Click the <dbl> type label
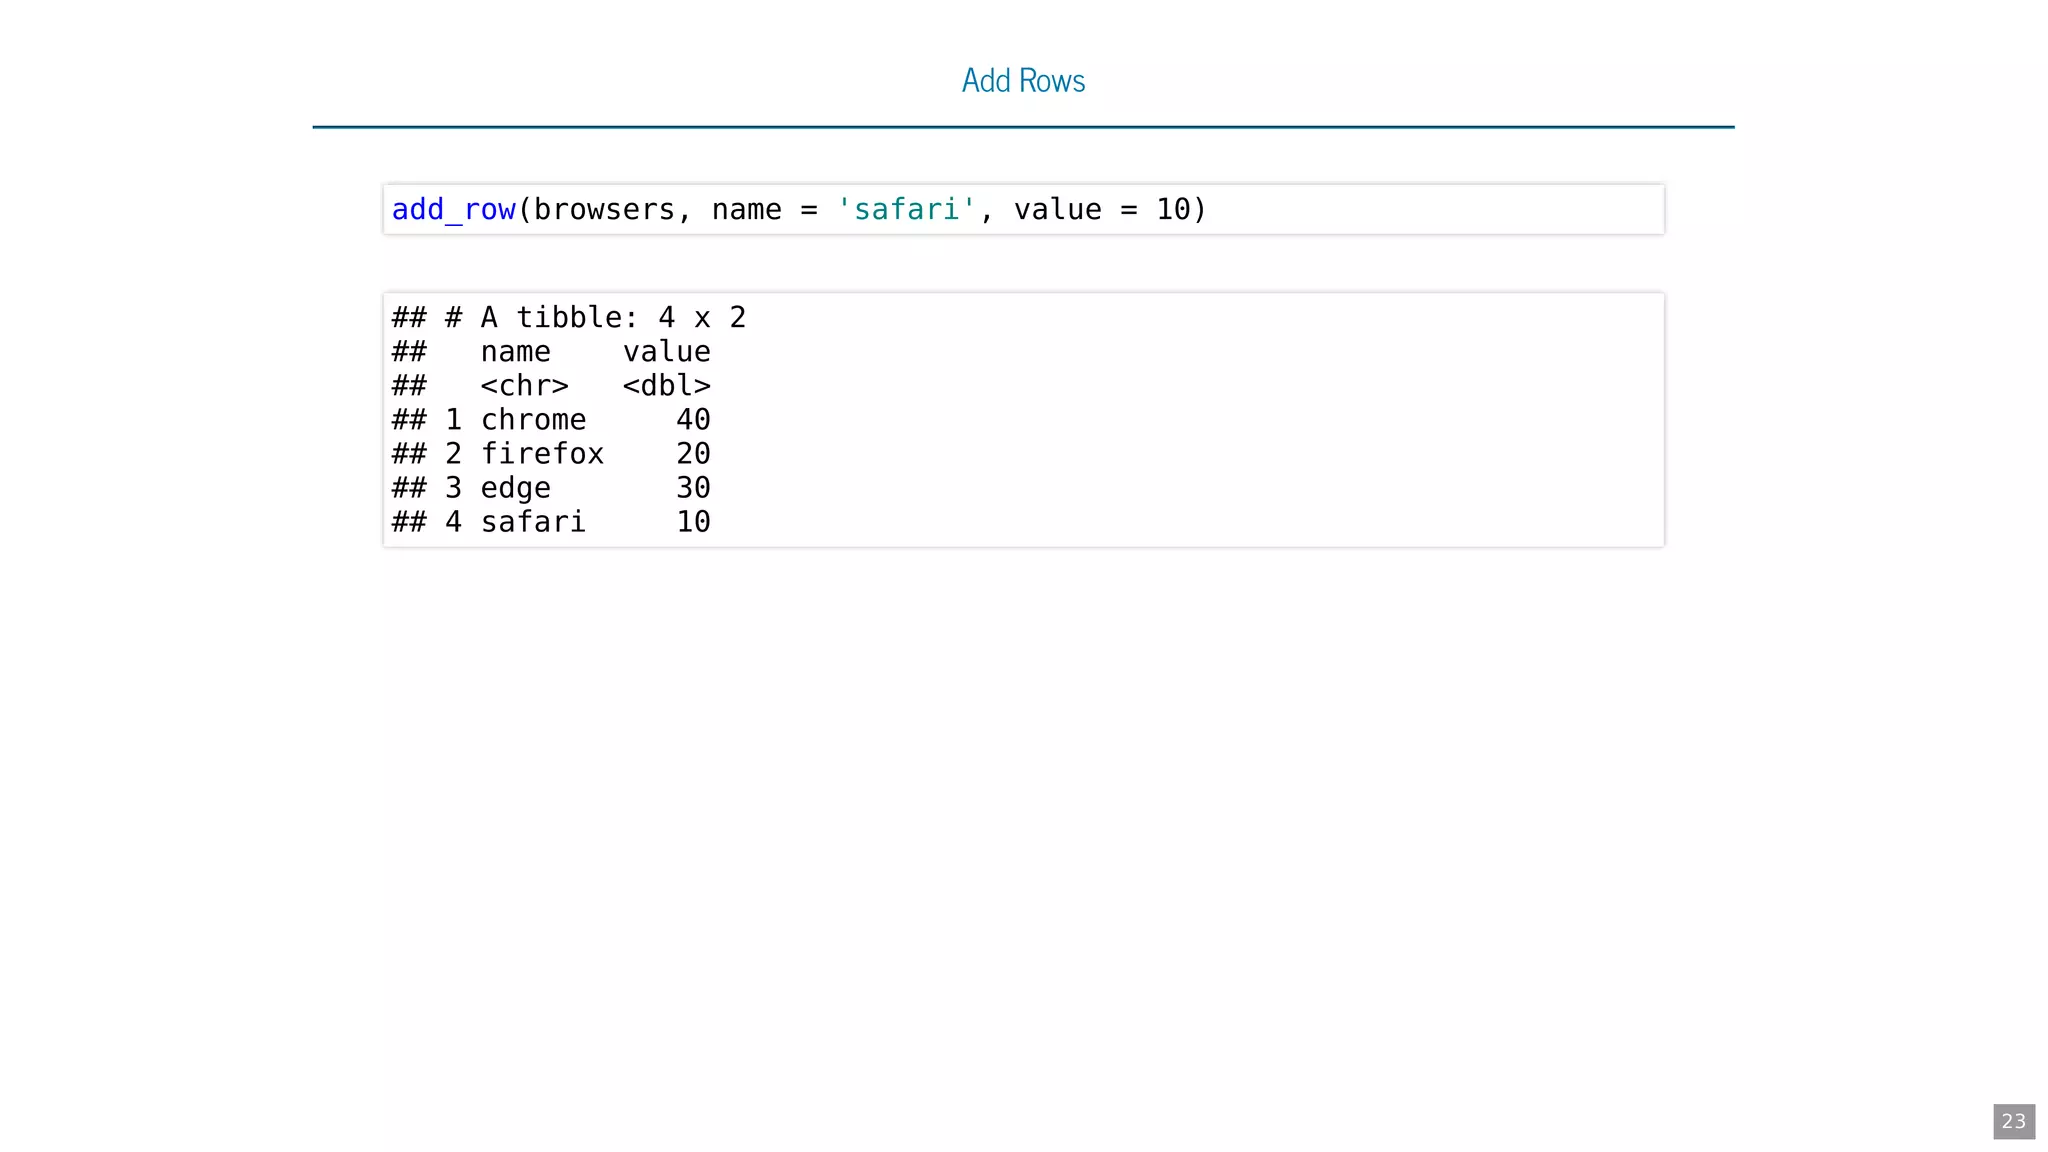The height and width of the screenshot is (1152, 2048). [x=666, y=386]
